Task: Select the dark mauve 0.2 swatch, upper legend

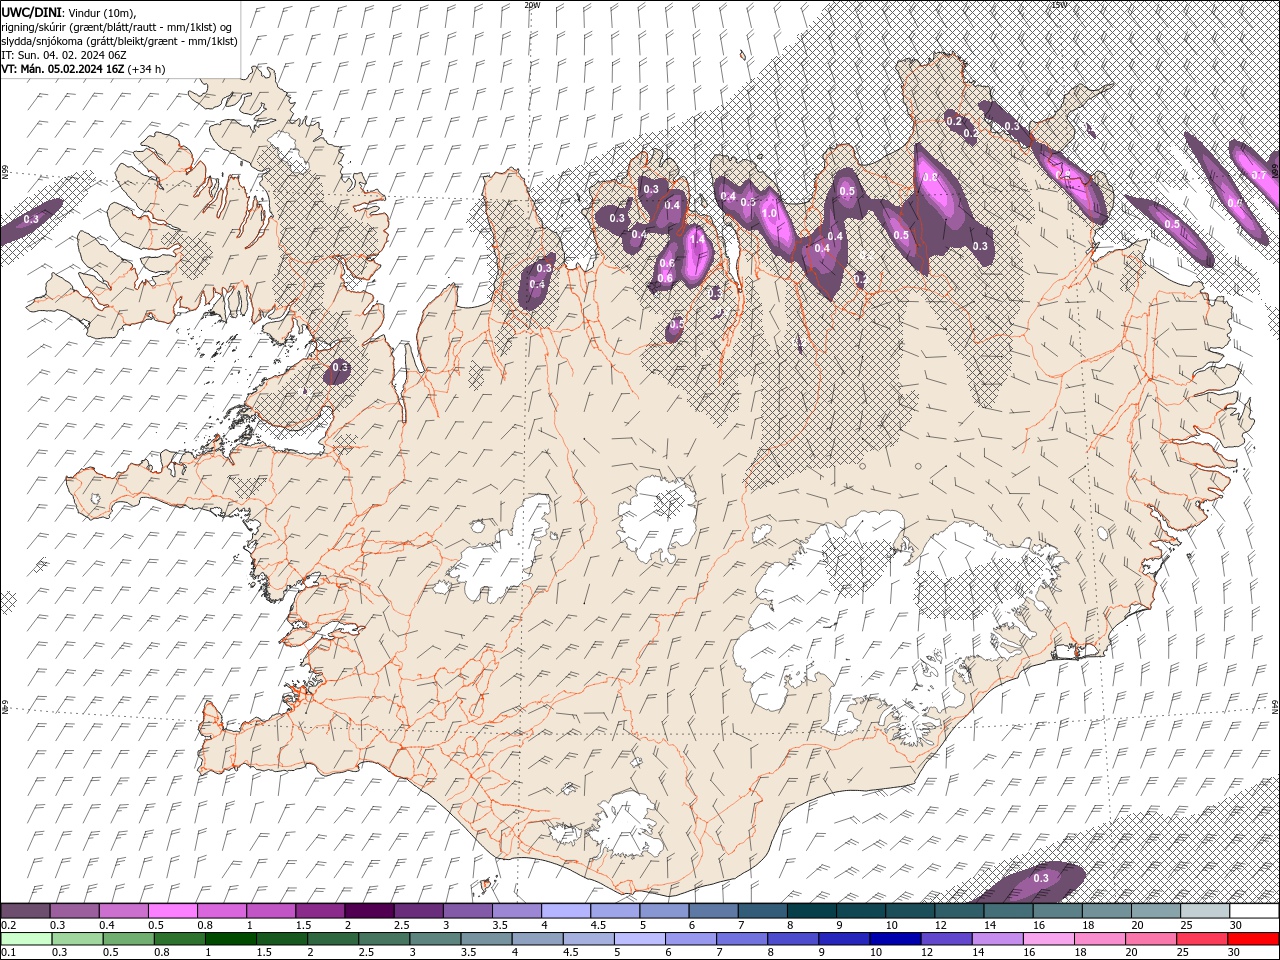Action: pyautogui.click(x=25, y=911)
